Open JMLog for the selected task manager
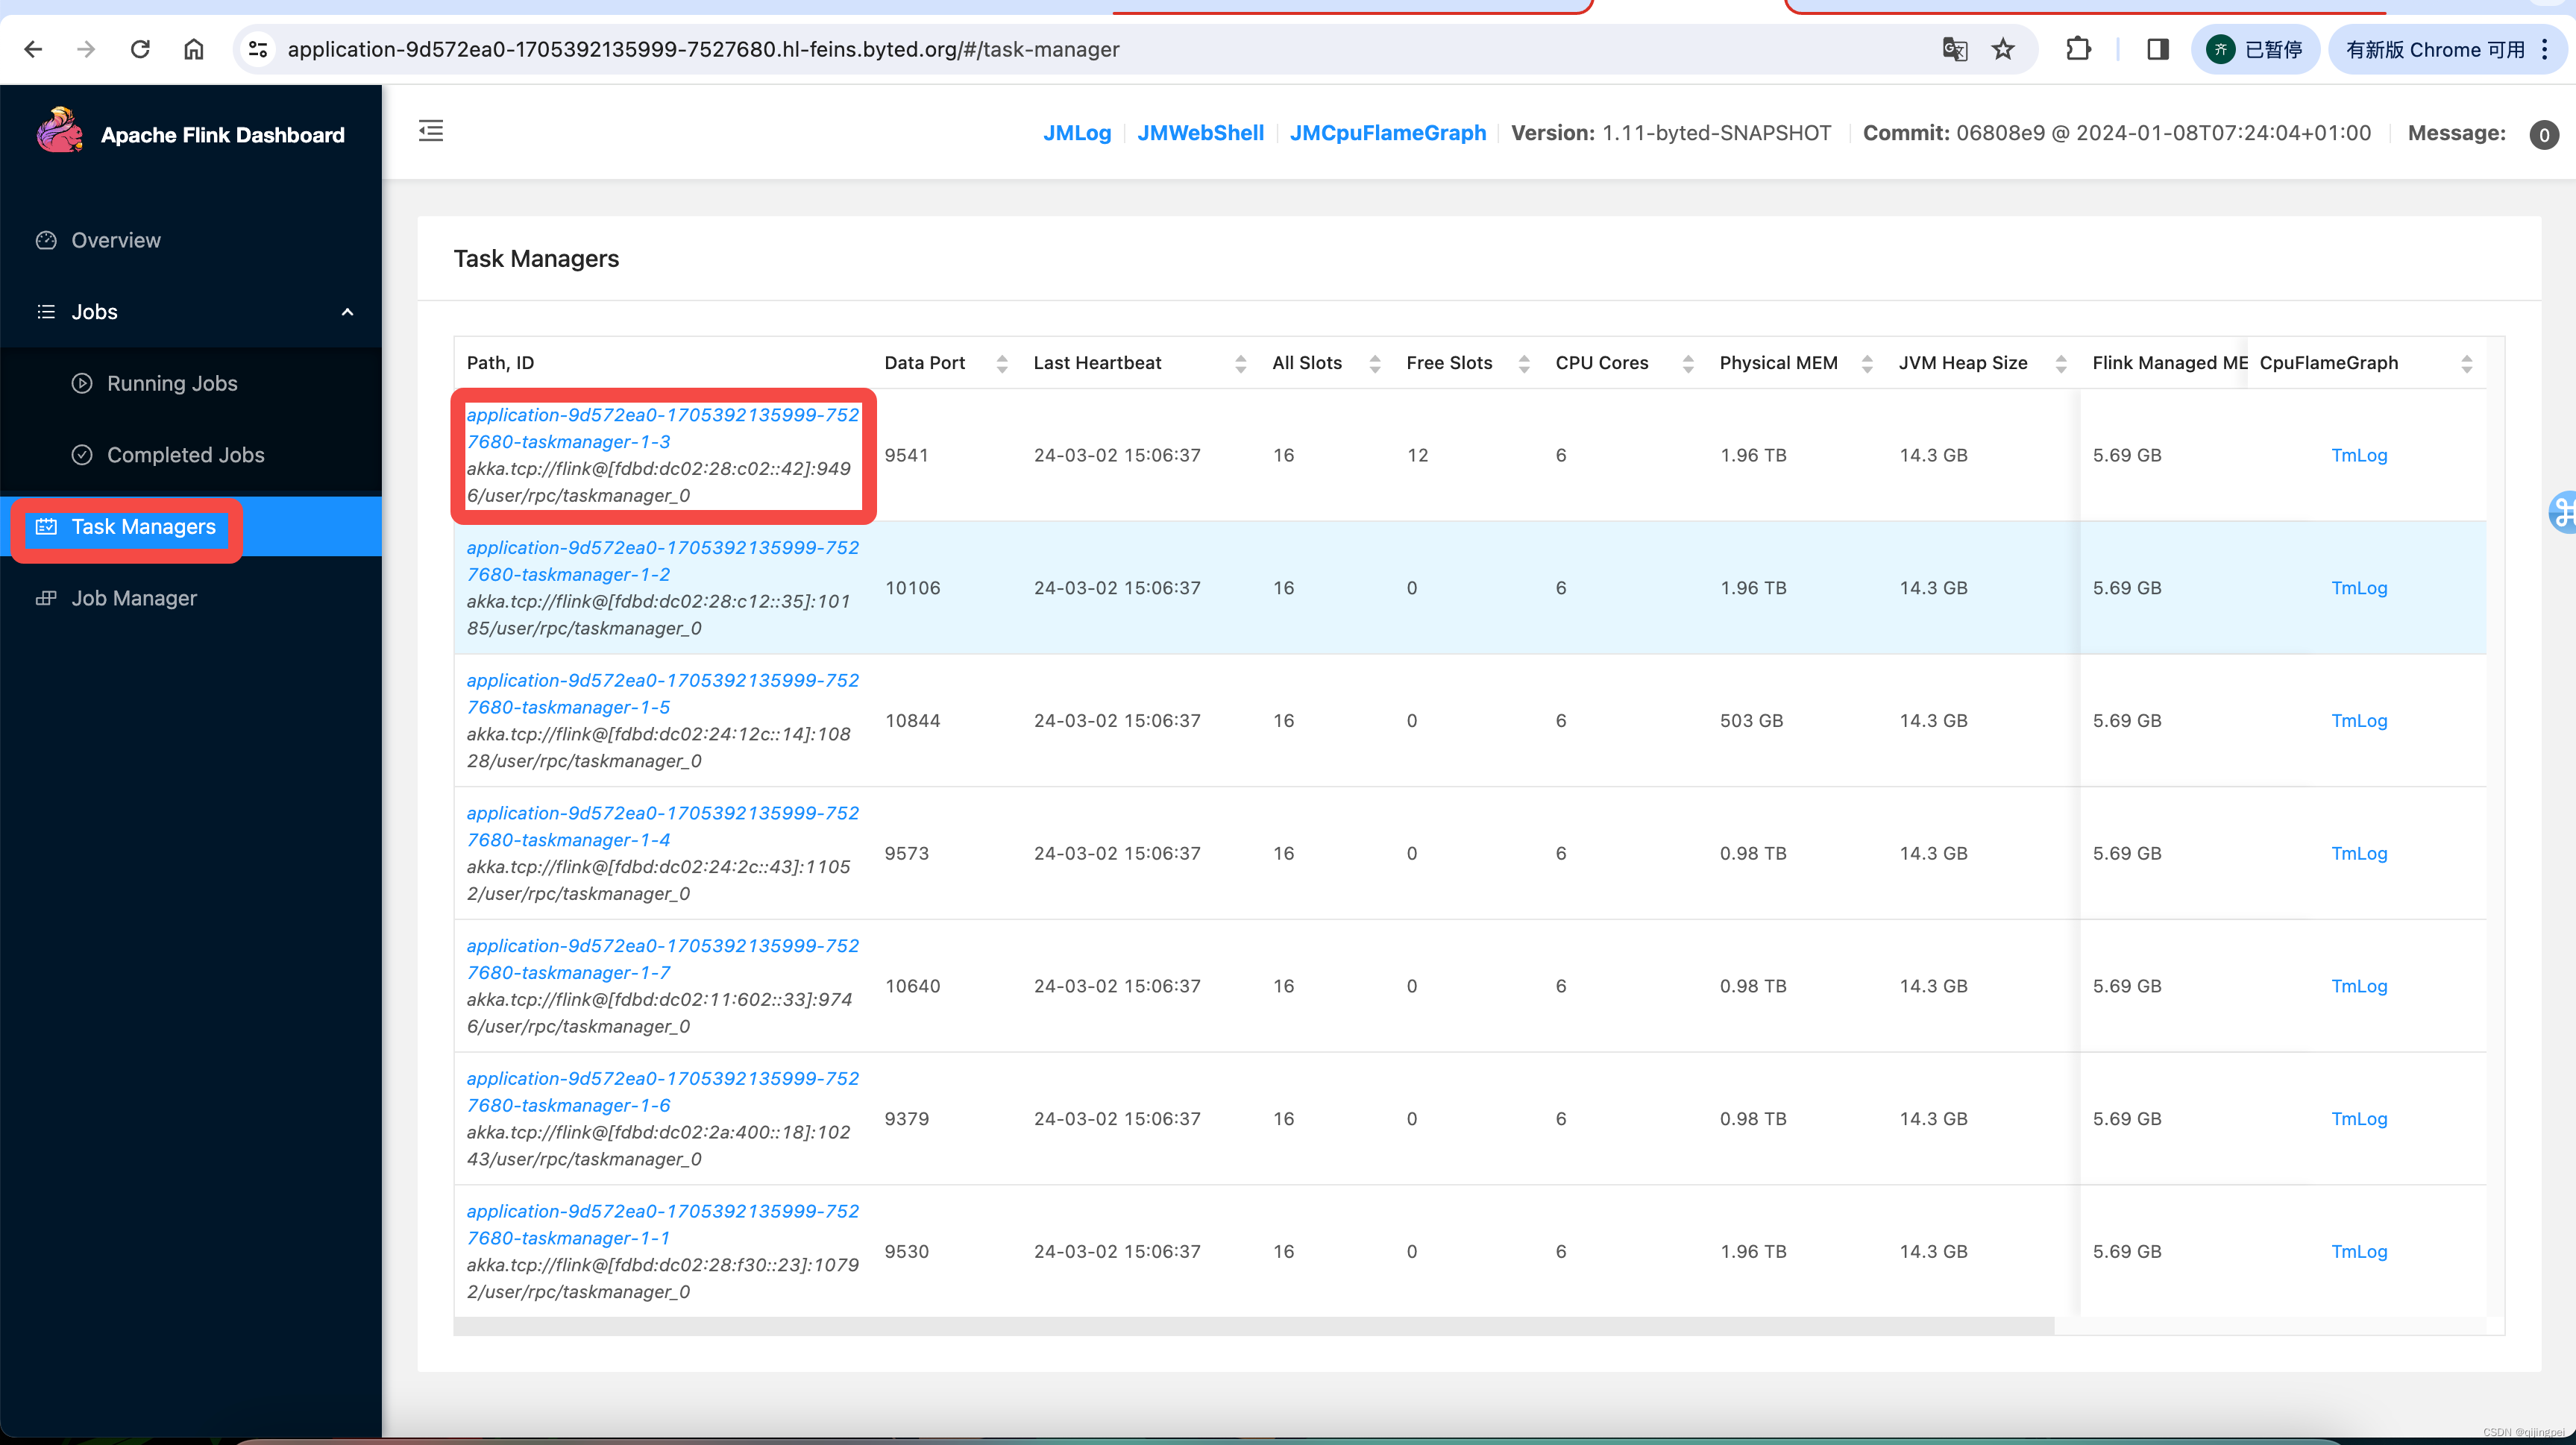The width and height of the screenshot is (2576, 1445). [1075, 133]
